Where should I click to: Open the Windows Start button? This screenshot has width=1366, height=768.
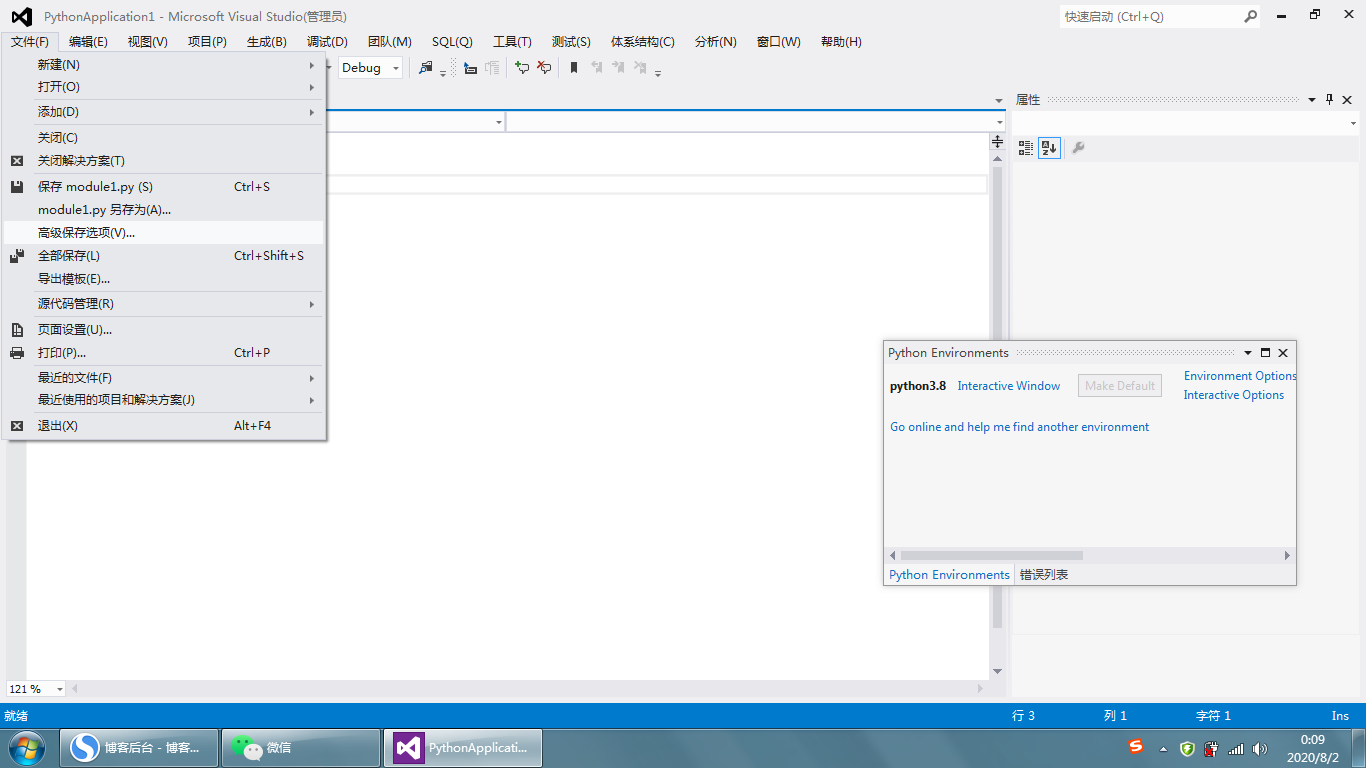pos(26,748)
